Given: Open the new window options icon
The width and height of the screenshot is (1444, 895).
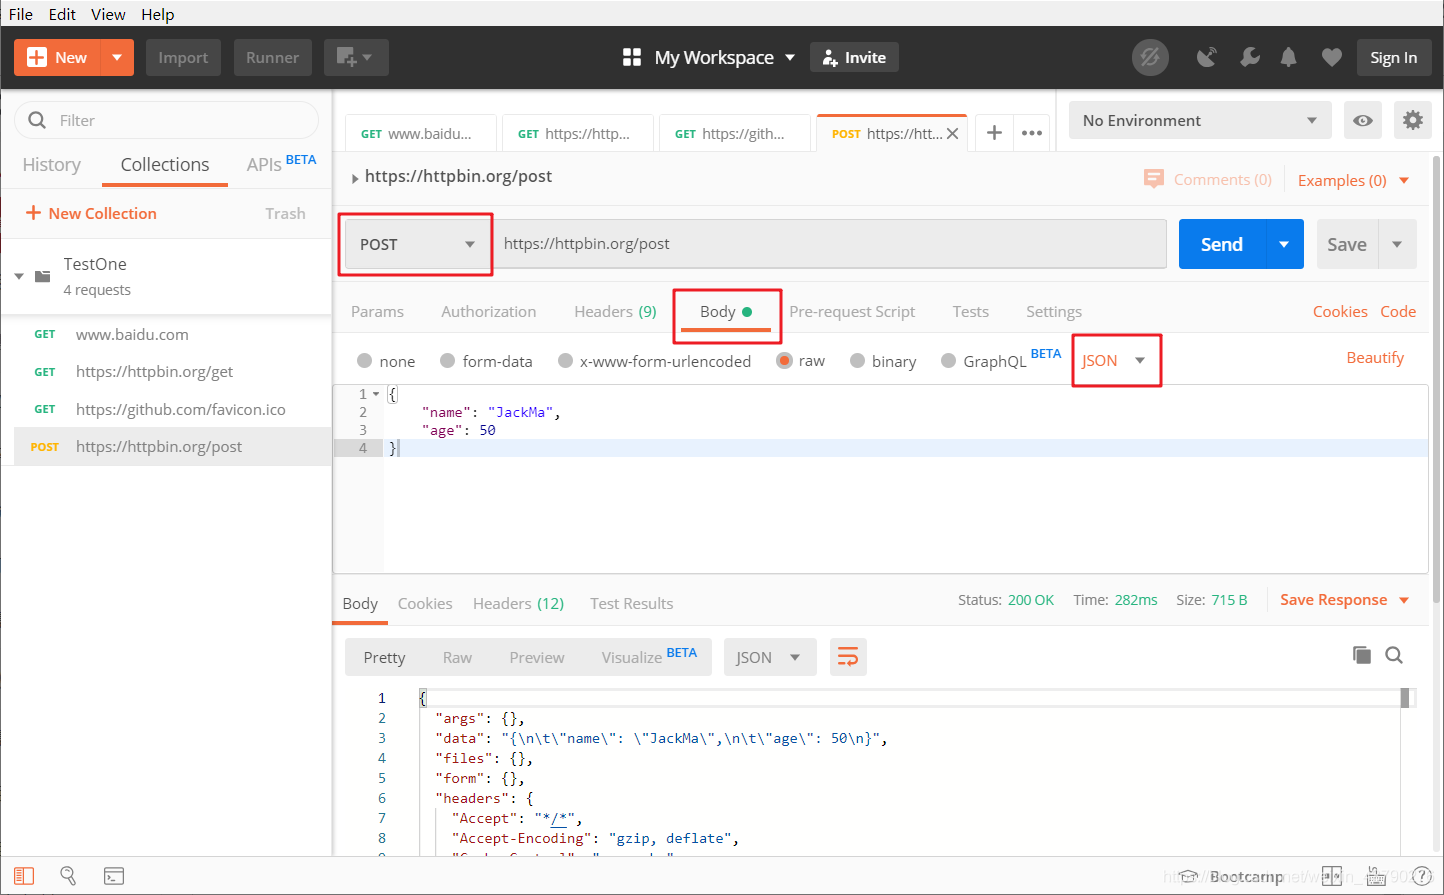Looking at the screenshot, I should tap(355, 58).
